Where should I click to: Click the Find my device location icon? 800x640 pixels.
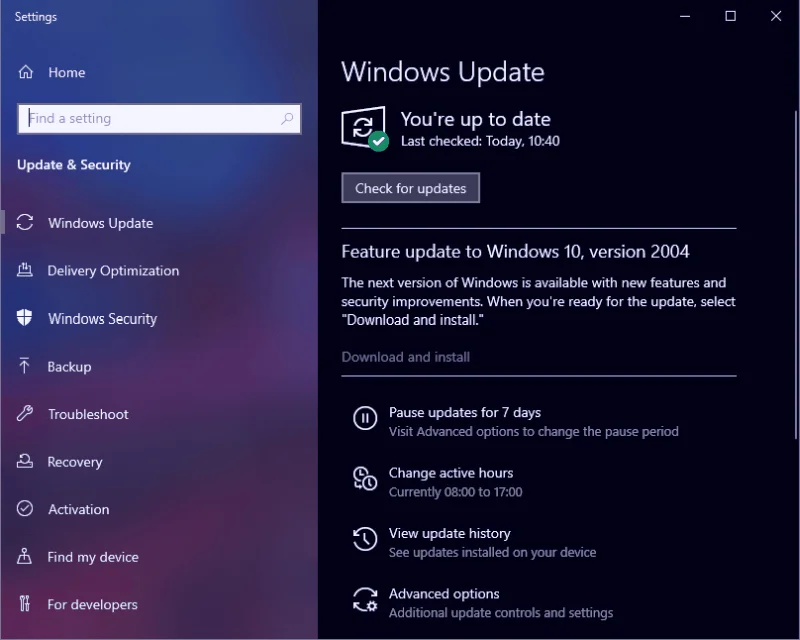click(x=25, y=557)
